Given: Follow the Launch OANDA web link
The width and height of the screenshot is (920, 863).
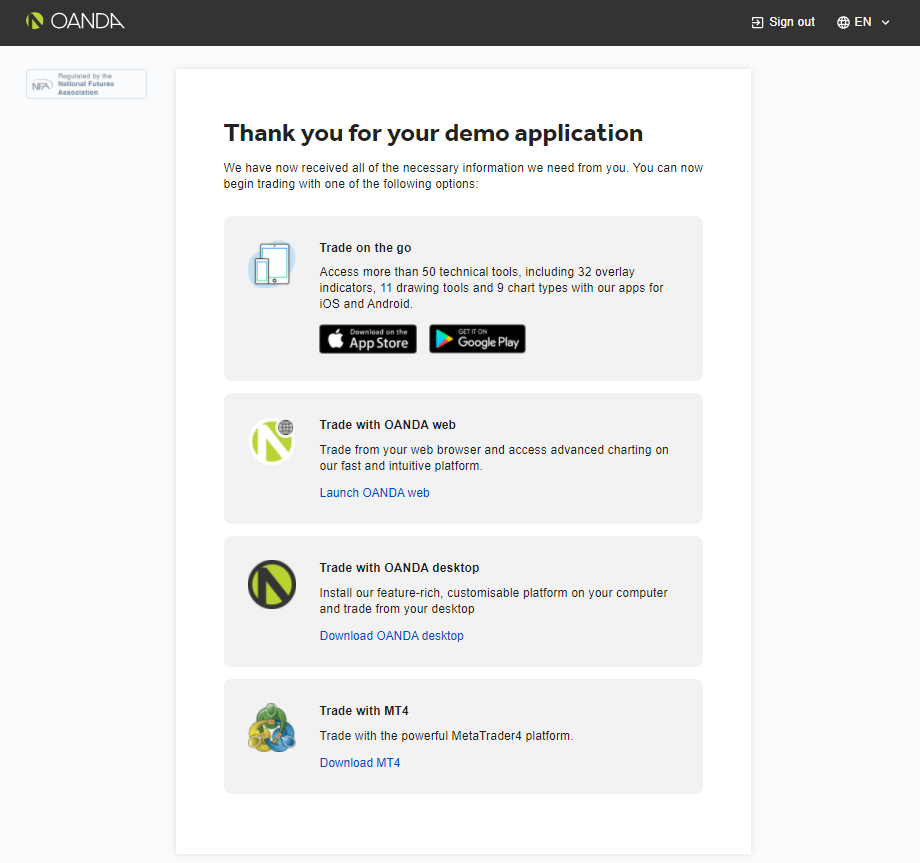Looking at the screenshot, I should (374, 493).
